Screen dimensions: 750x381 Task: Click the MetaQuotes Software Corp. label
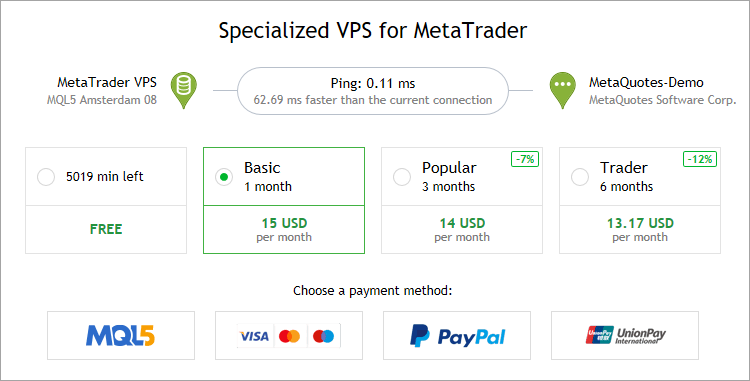pos(662,100)
